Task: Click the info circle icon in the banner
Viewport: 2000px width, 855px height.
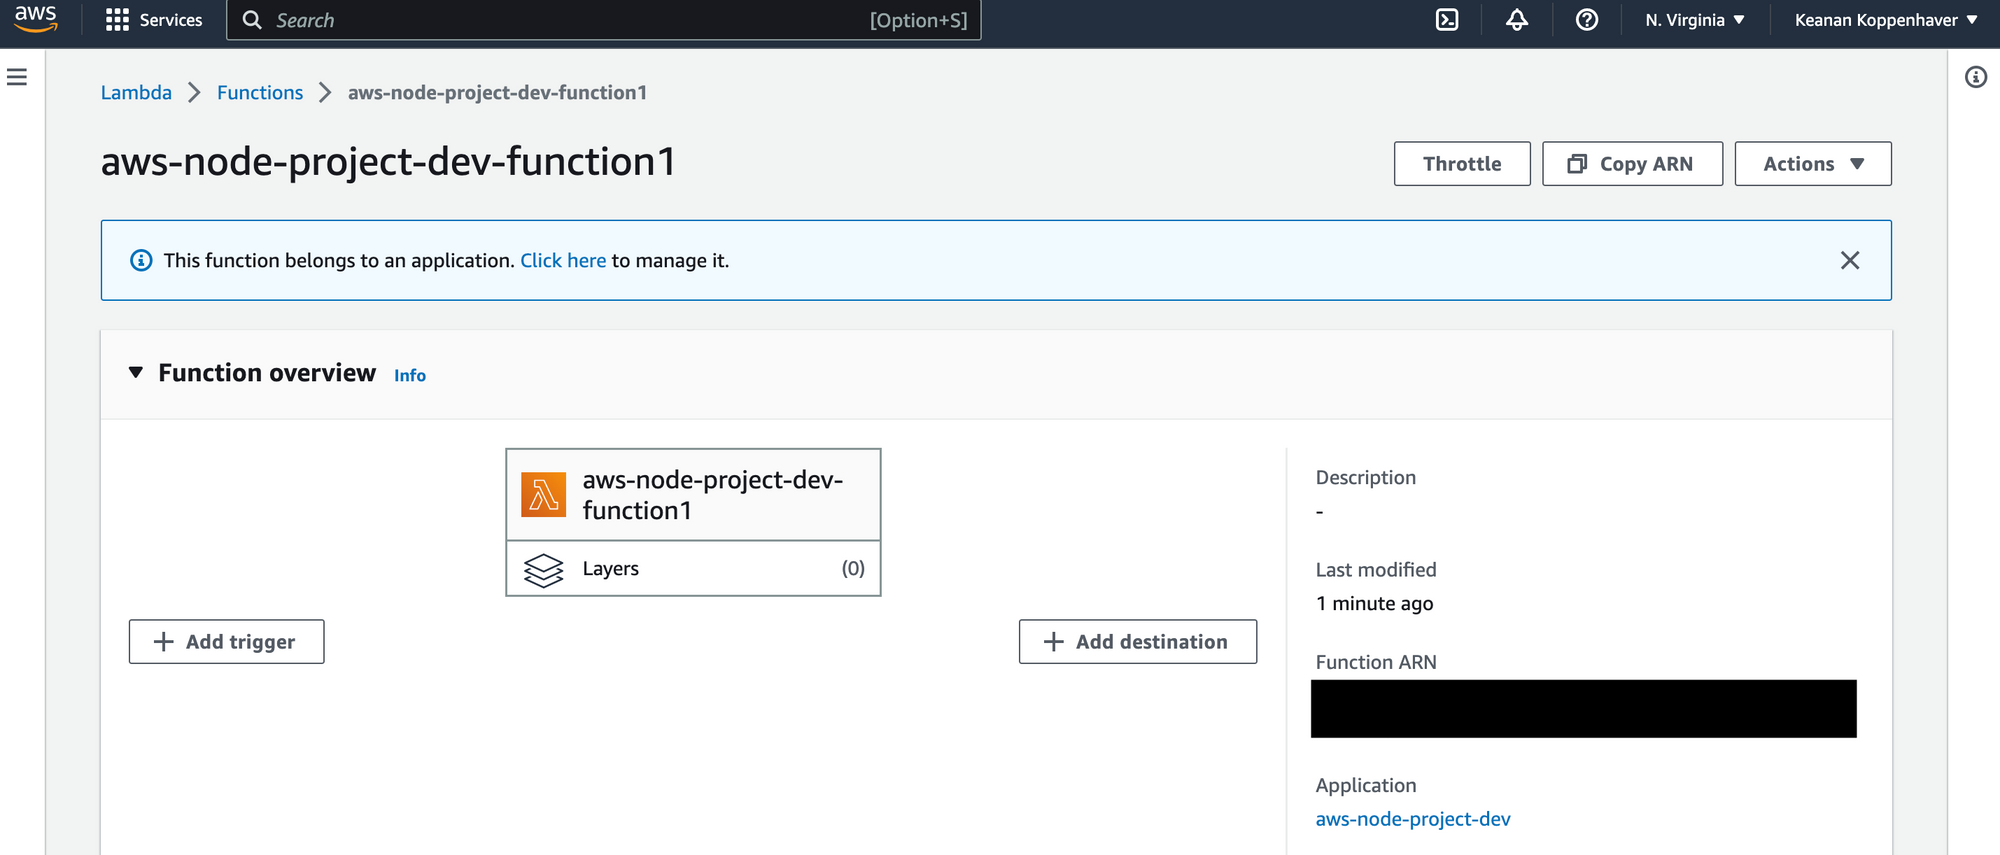Action: [142, 260]
